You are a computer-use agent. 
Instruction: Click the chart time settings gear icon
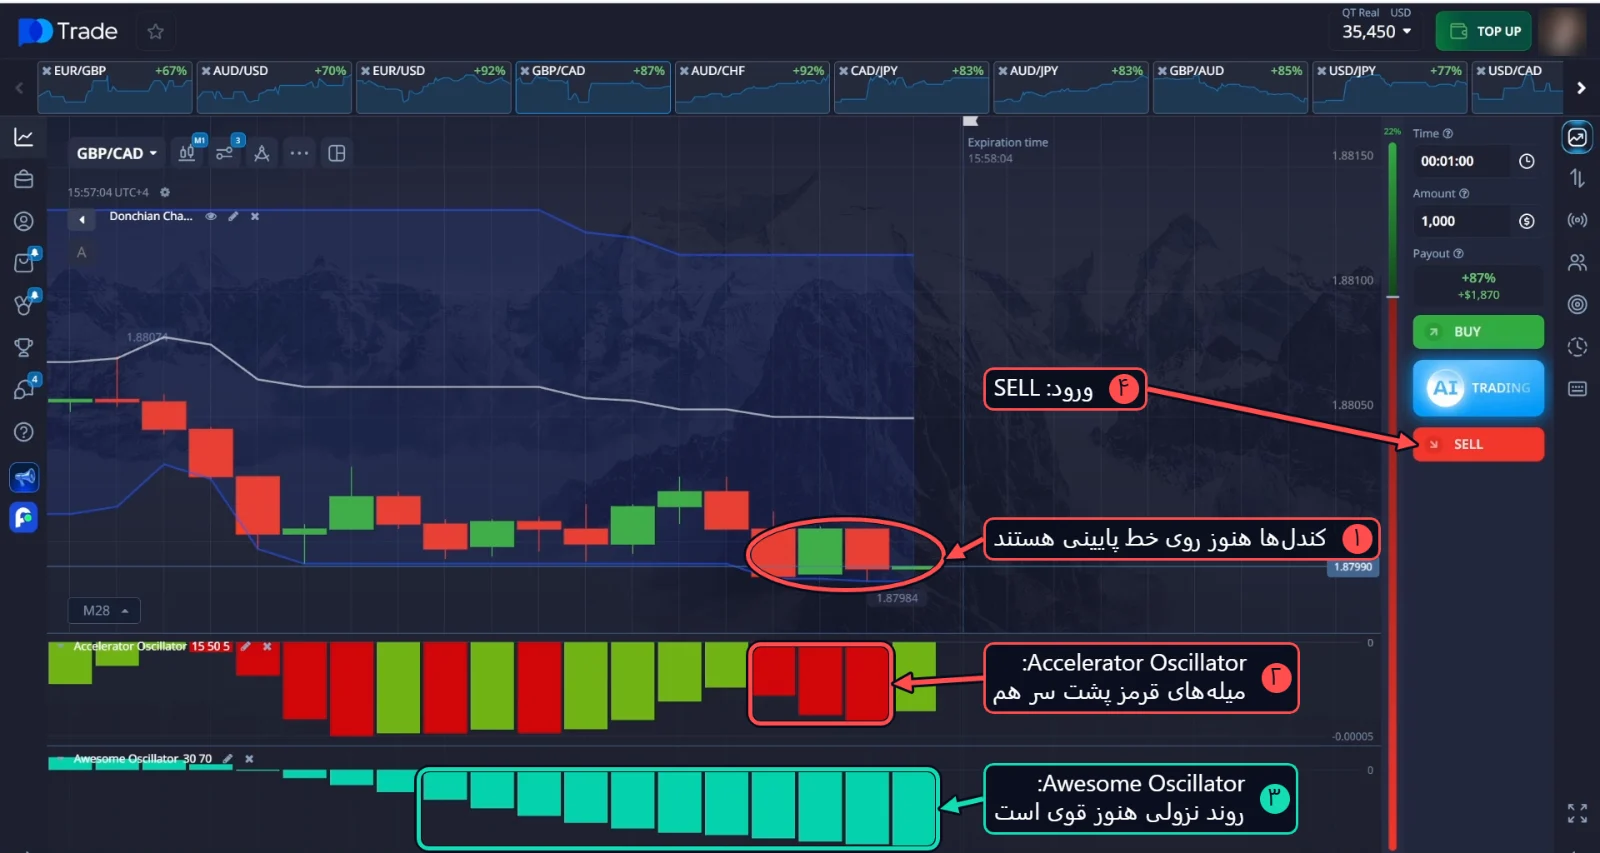tap(165, 192)
